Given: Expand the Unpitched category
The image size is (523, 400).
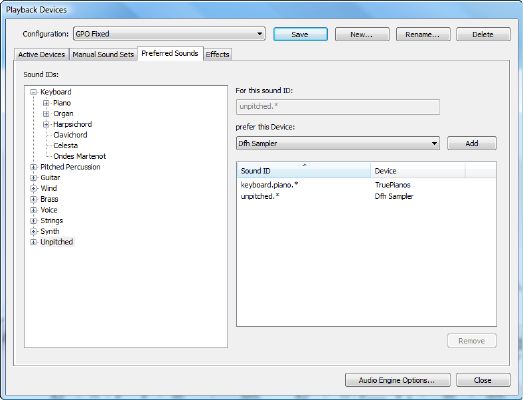Looking at the screenshot, I should (x=33, y=242).
